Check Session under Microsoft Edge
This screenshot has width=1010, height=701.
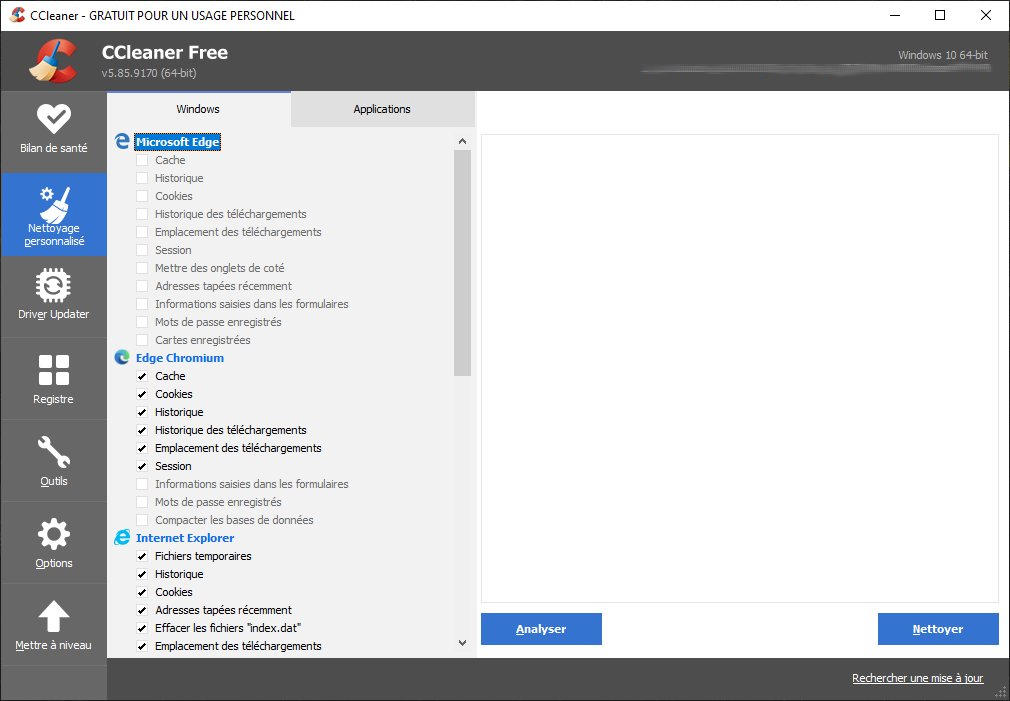click(142, 251)
